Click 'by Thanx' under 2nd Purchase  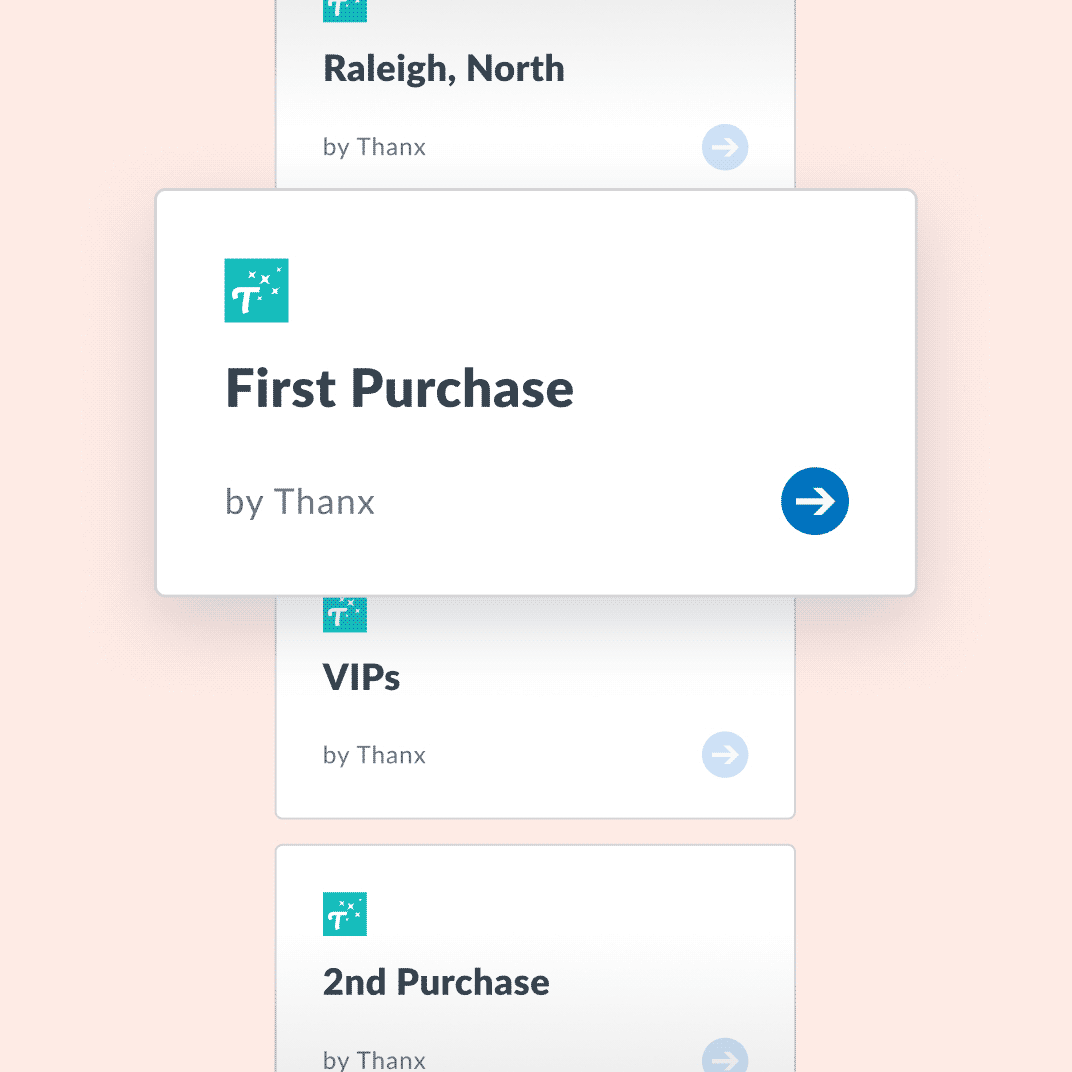coord(374,1060)
